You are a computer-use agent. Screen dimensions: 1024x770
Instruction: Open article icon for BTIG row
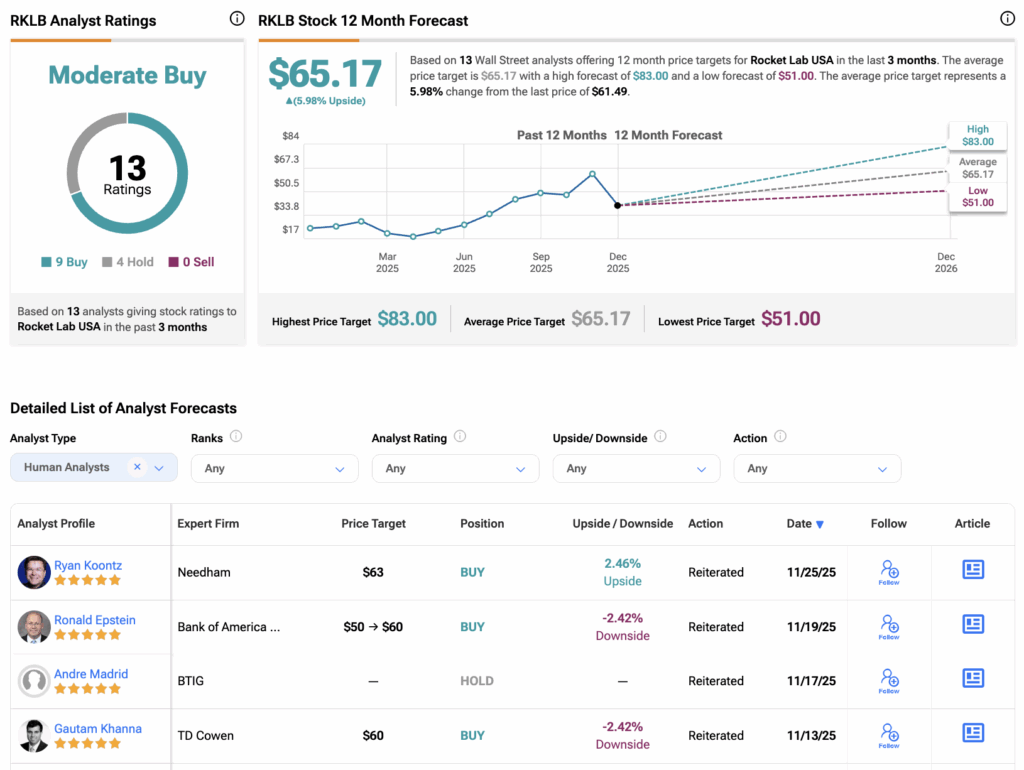[972, 679]
